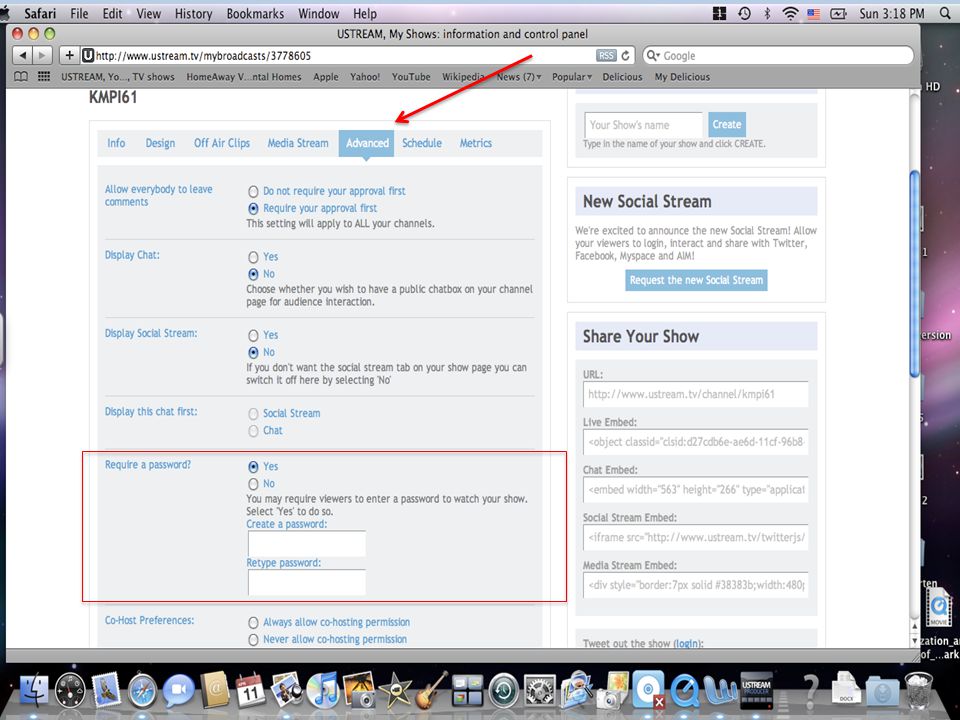
Task: Open Address Book in the Dock
Action: pyautogui.click(x=215, y=690)
